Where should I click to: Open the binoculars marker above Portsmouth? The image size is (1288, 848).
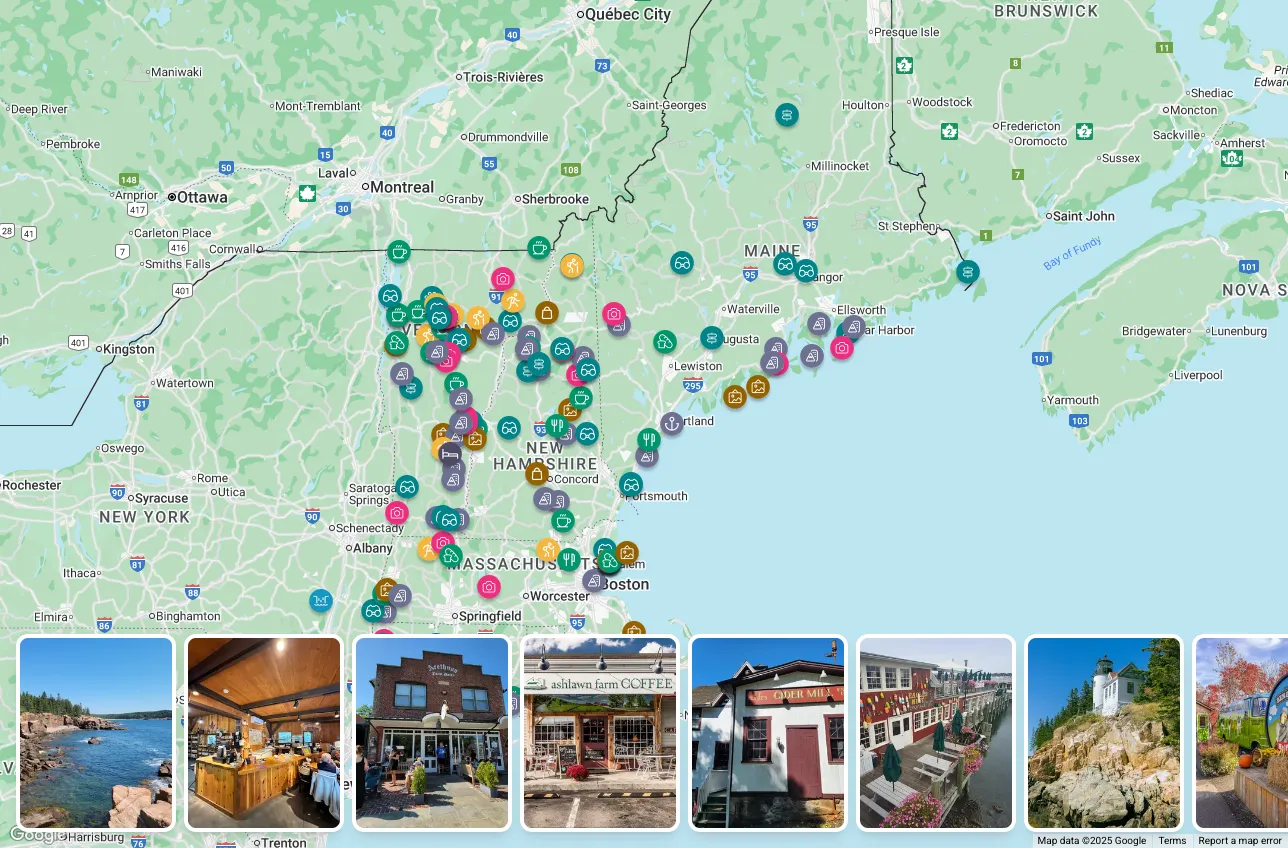point(630,484)
